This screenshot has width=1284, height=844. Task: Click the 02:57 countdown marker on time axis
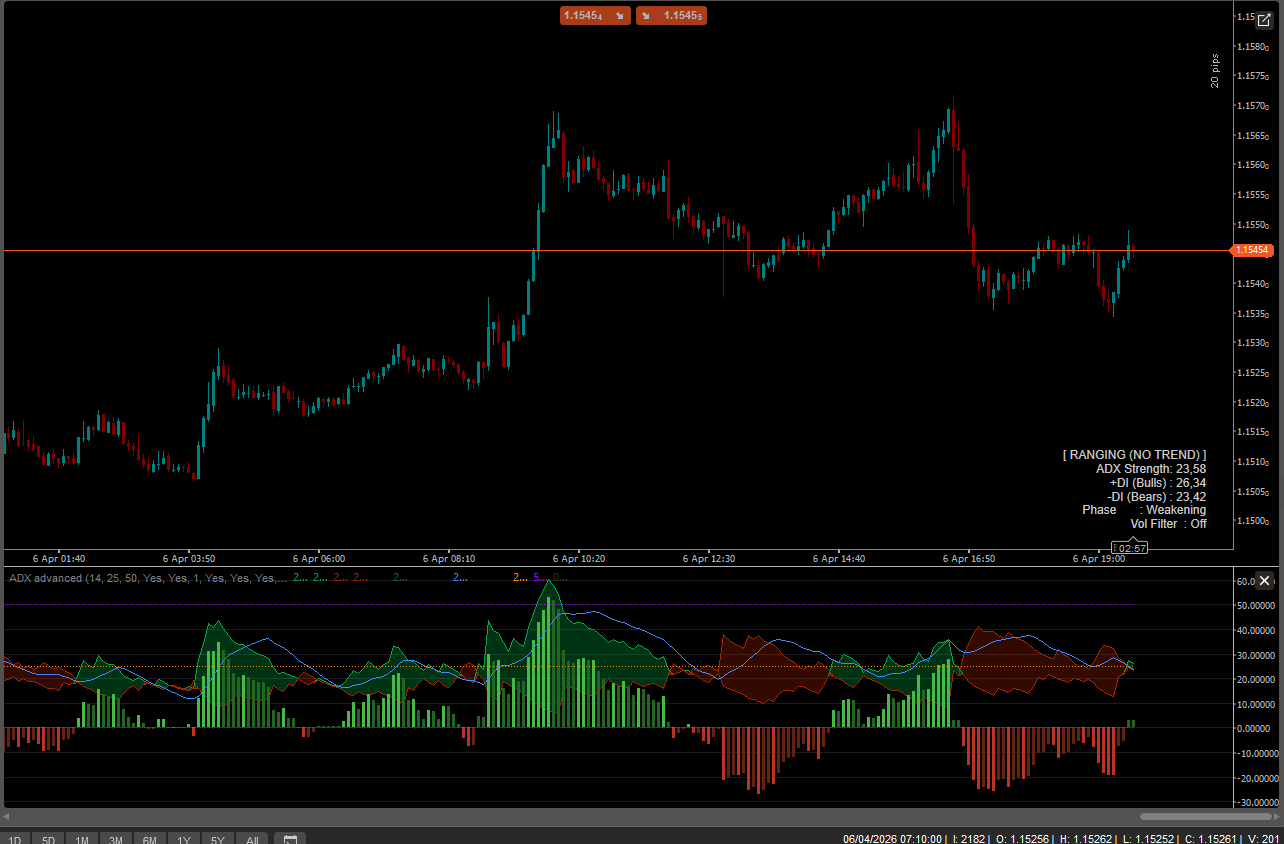coord(1129,548)
